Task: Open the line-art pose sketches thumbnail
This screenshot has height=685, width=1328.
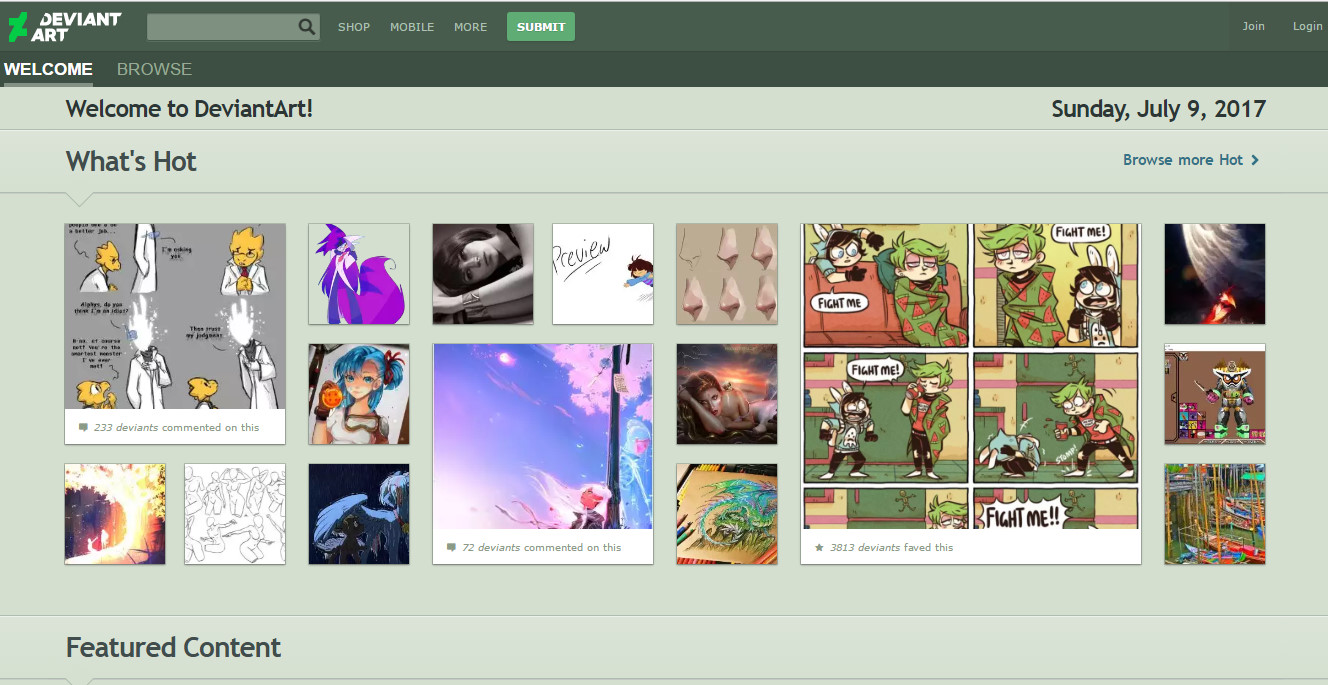Action: coord(235,514)
